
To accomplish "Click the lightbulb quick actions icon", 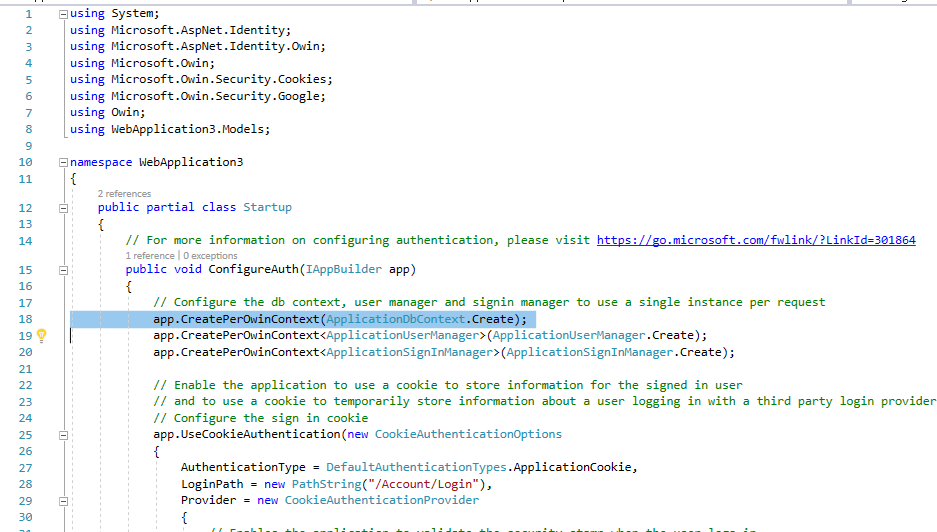I will [x=42, y=336].
